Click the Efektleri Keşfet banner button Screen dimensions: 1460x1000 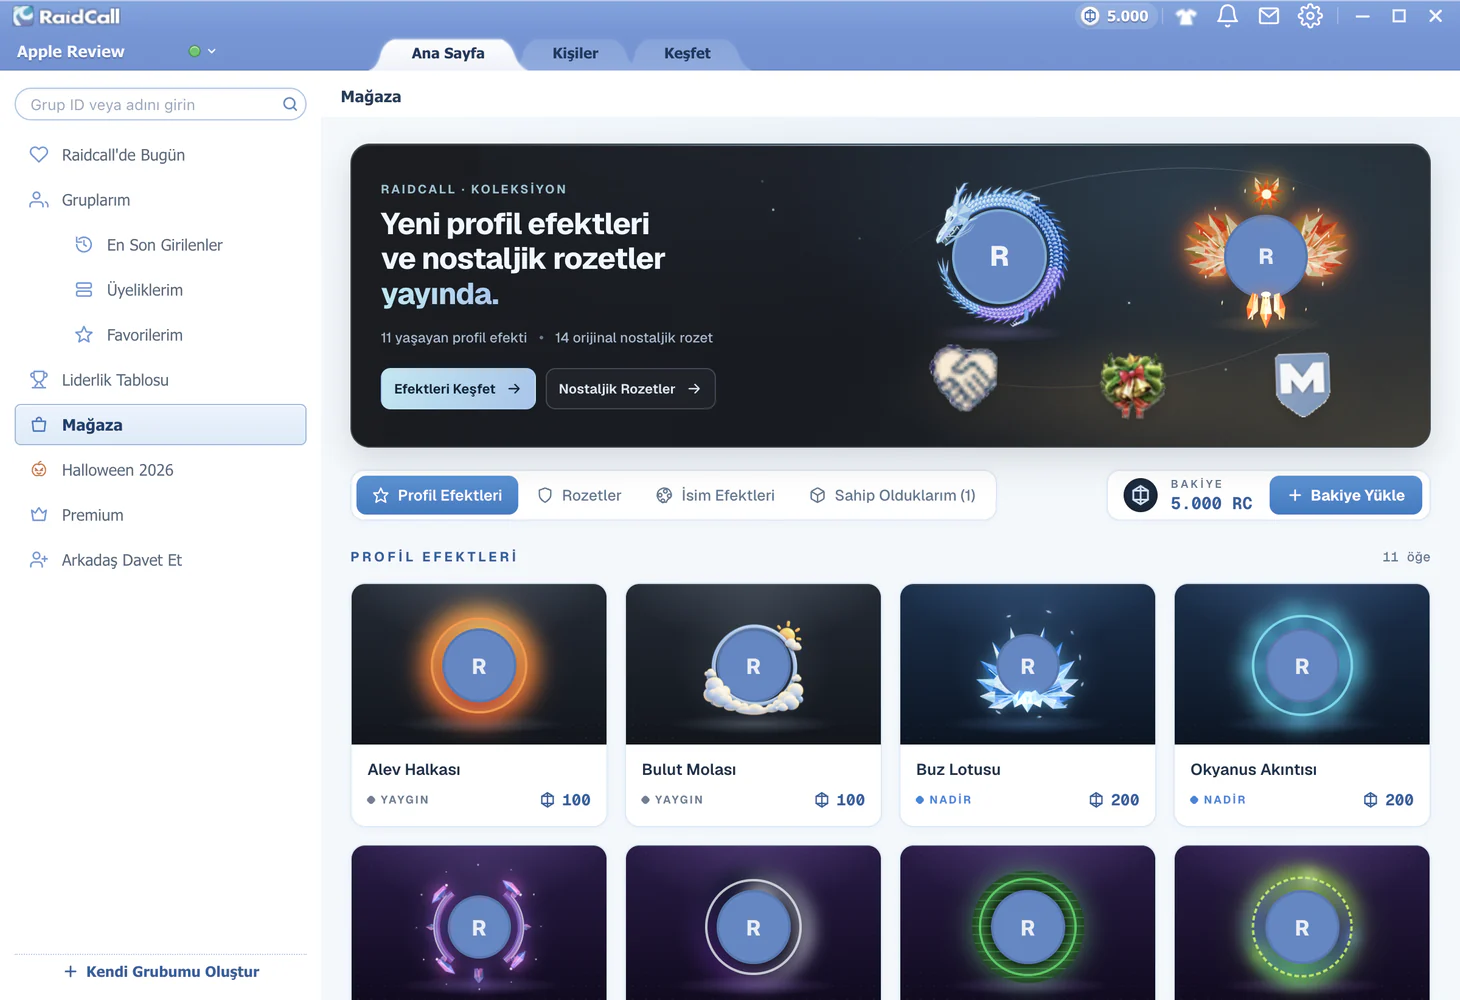click(x=458, y=389)
